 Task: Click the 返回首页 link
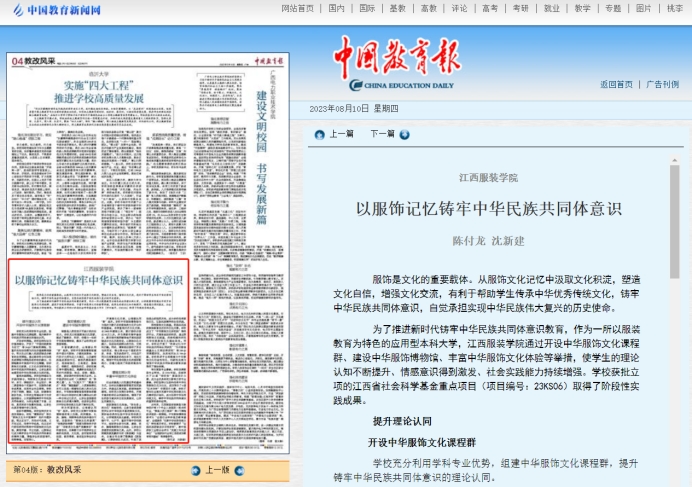point(616,85)
